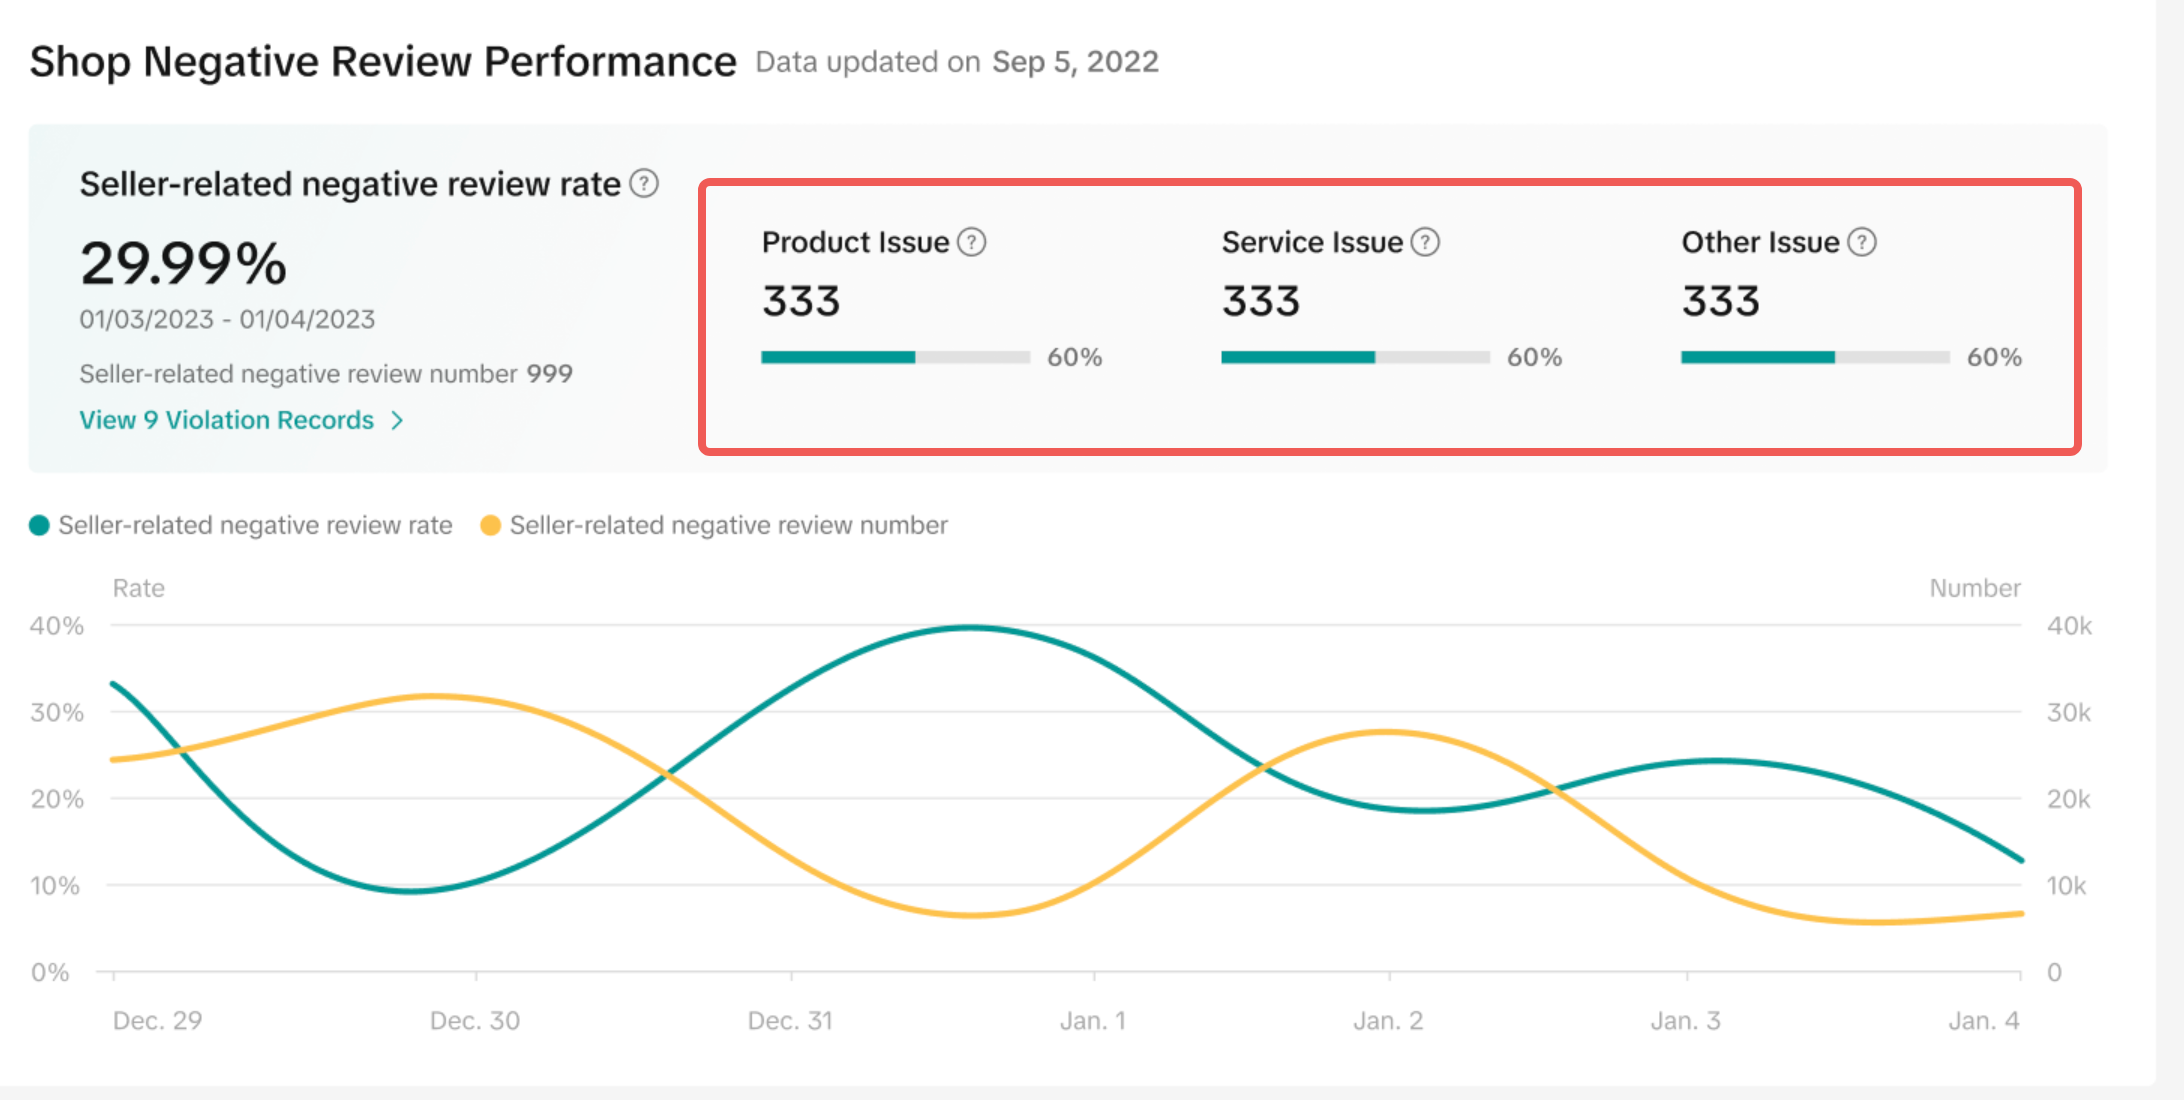
Task: Click the 29.99% rate value
Action: [183, 264]
